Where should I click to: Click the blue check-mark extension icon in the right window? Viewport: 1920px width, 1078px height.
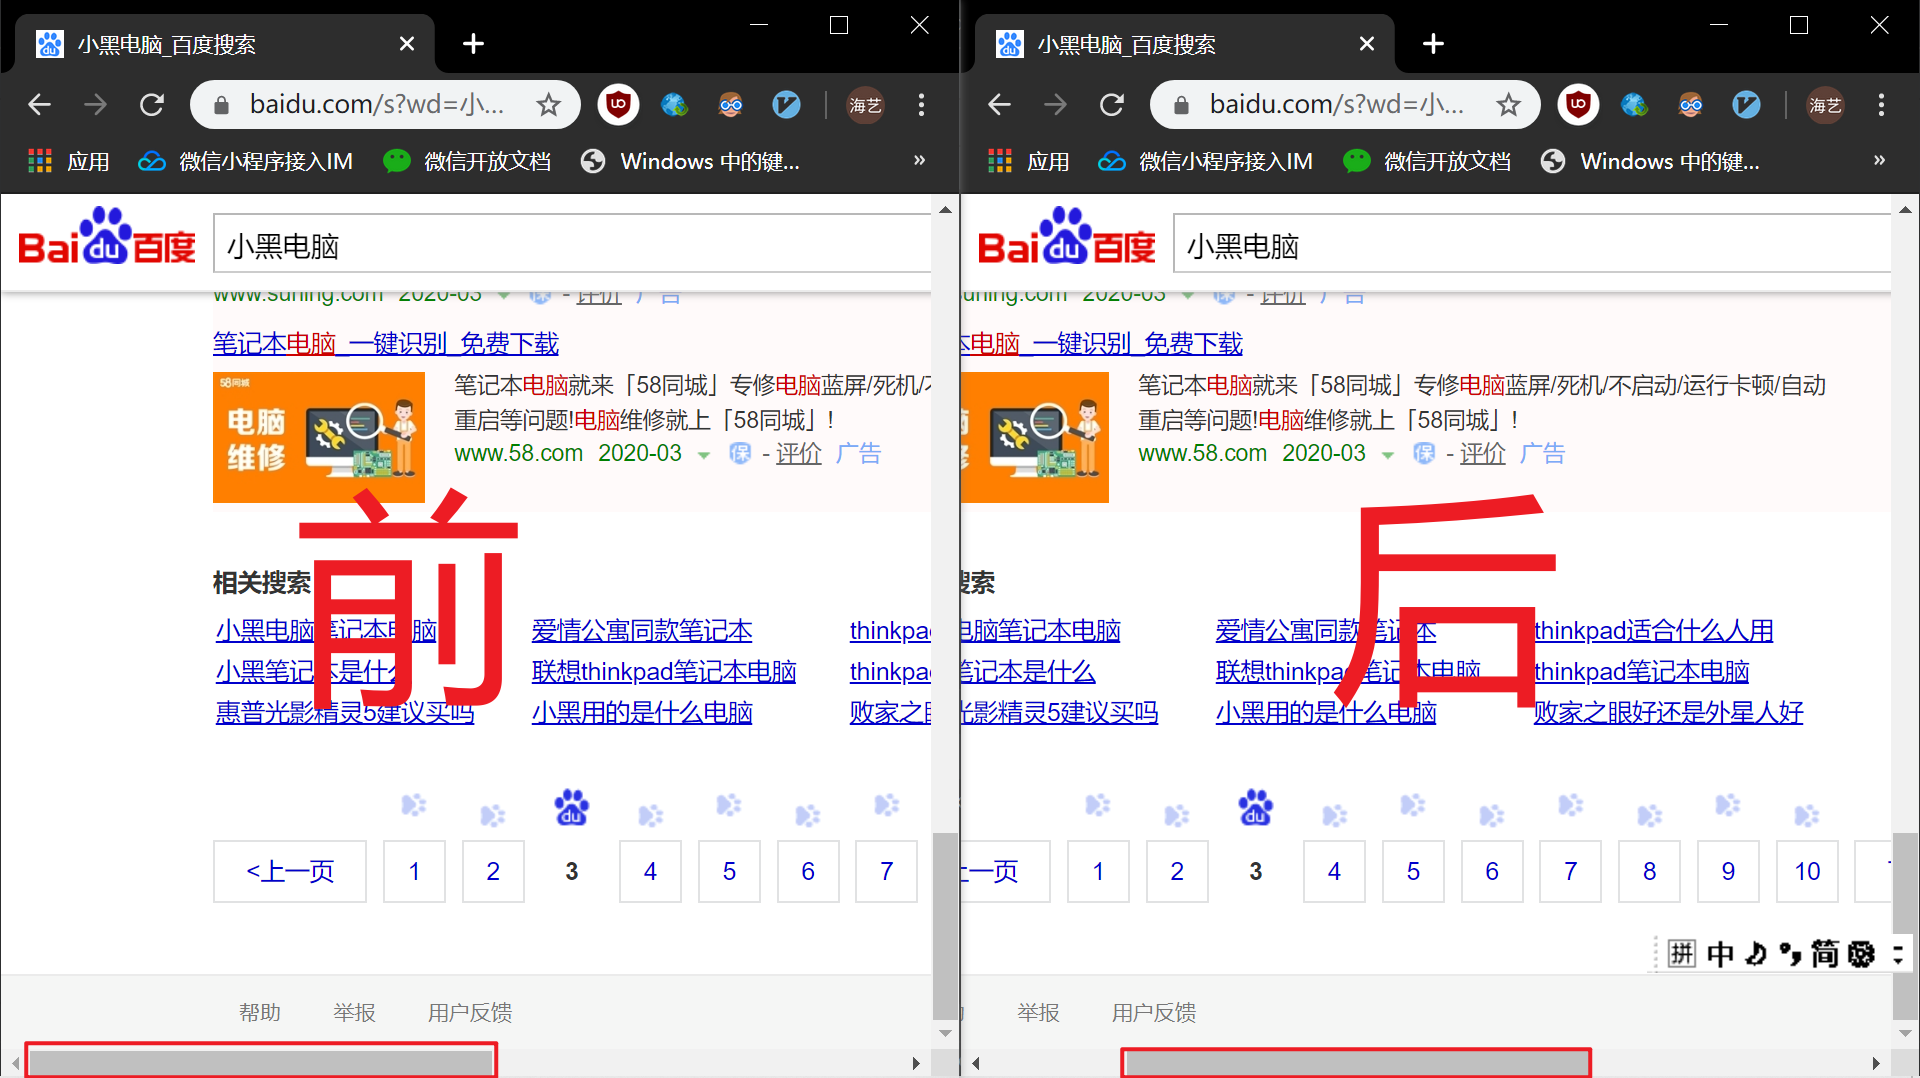1746,104
